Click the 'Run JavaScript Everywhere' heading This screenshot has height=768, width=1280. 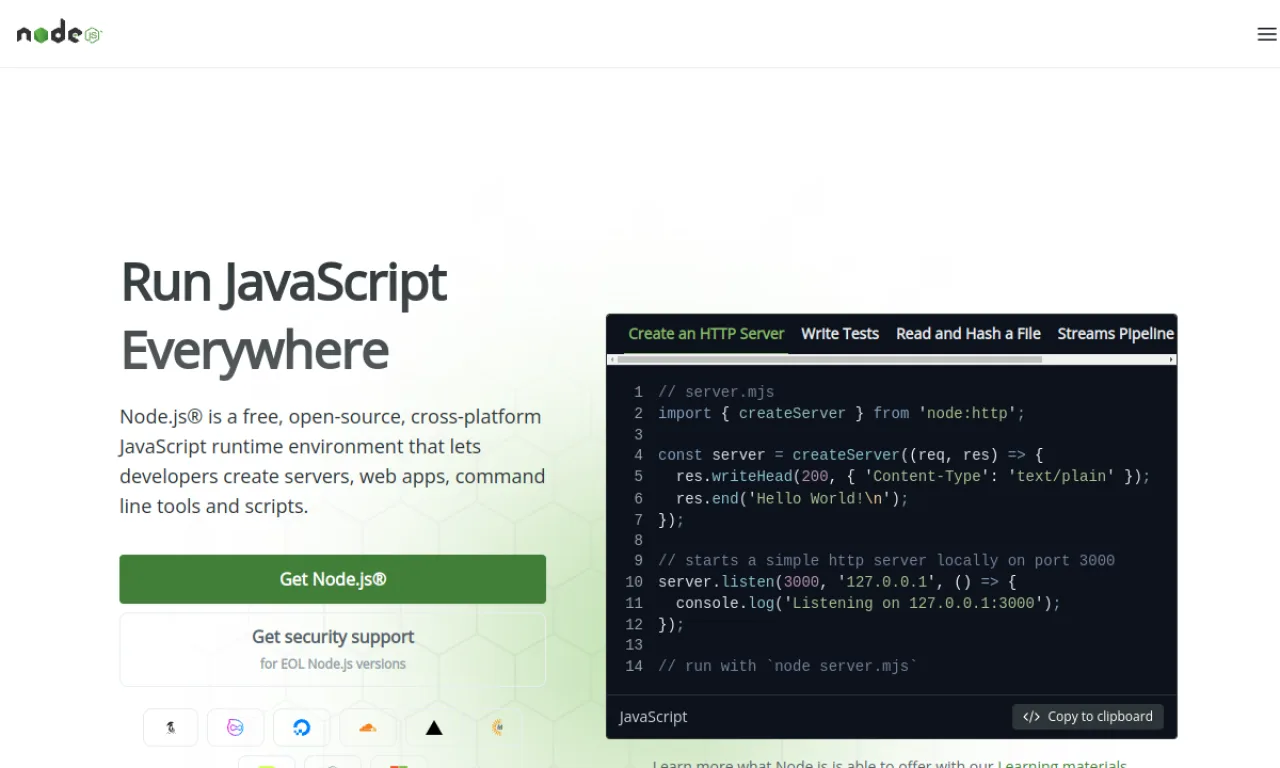(283, 316)
